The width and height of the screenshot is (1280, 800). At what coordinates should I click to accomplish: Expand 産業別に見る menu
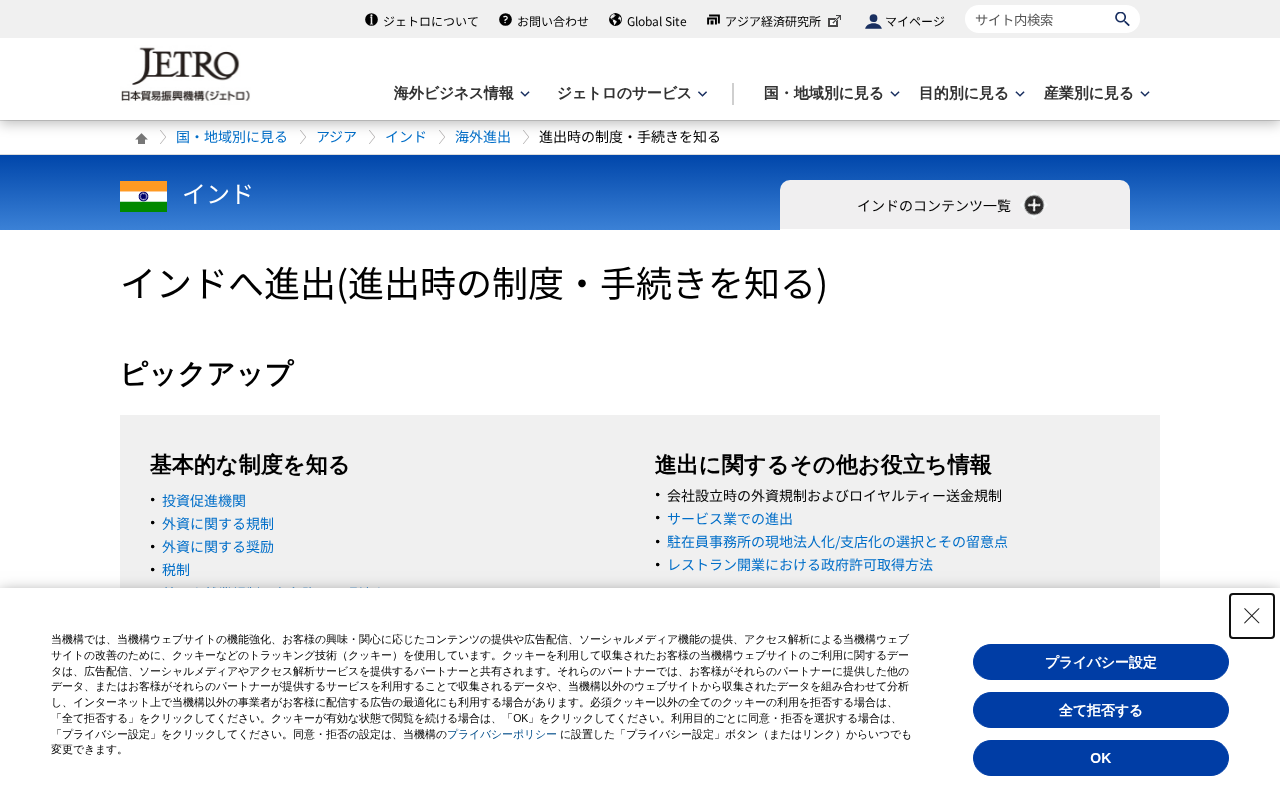(1097, 93)
